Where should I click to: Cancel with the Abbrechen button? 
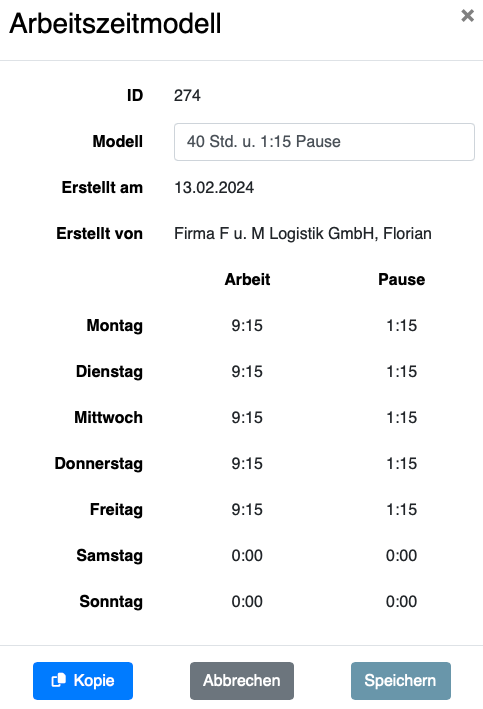click(242, 681)
